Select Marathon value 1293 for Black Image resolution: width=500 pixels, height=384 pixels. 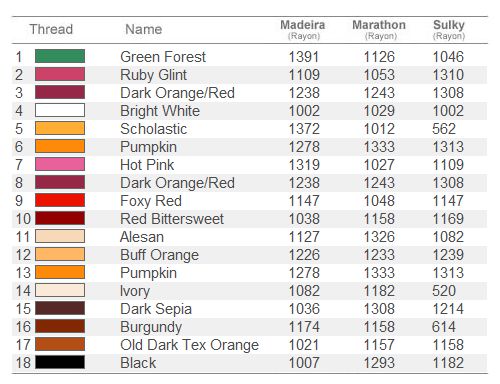click(x=379, y=363)
